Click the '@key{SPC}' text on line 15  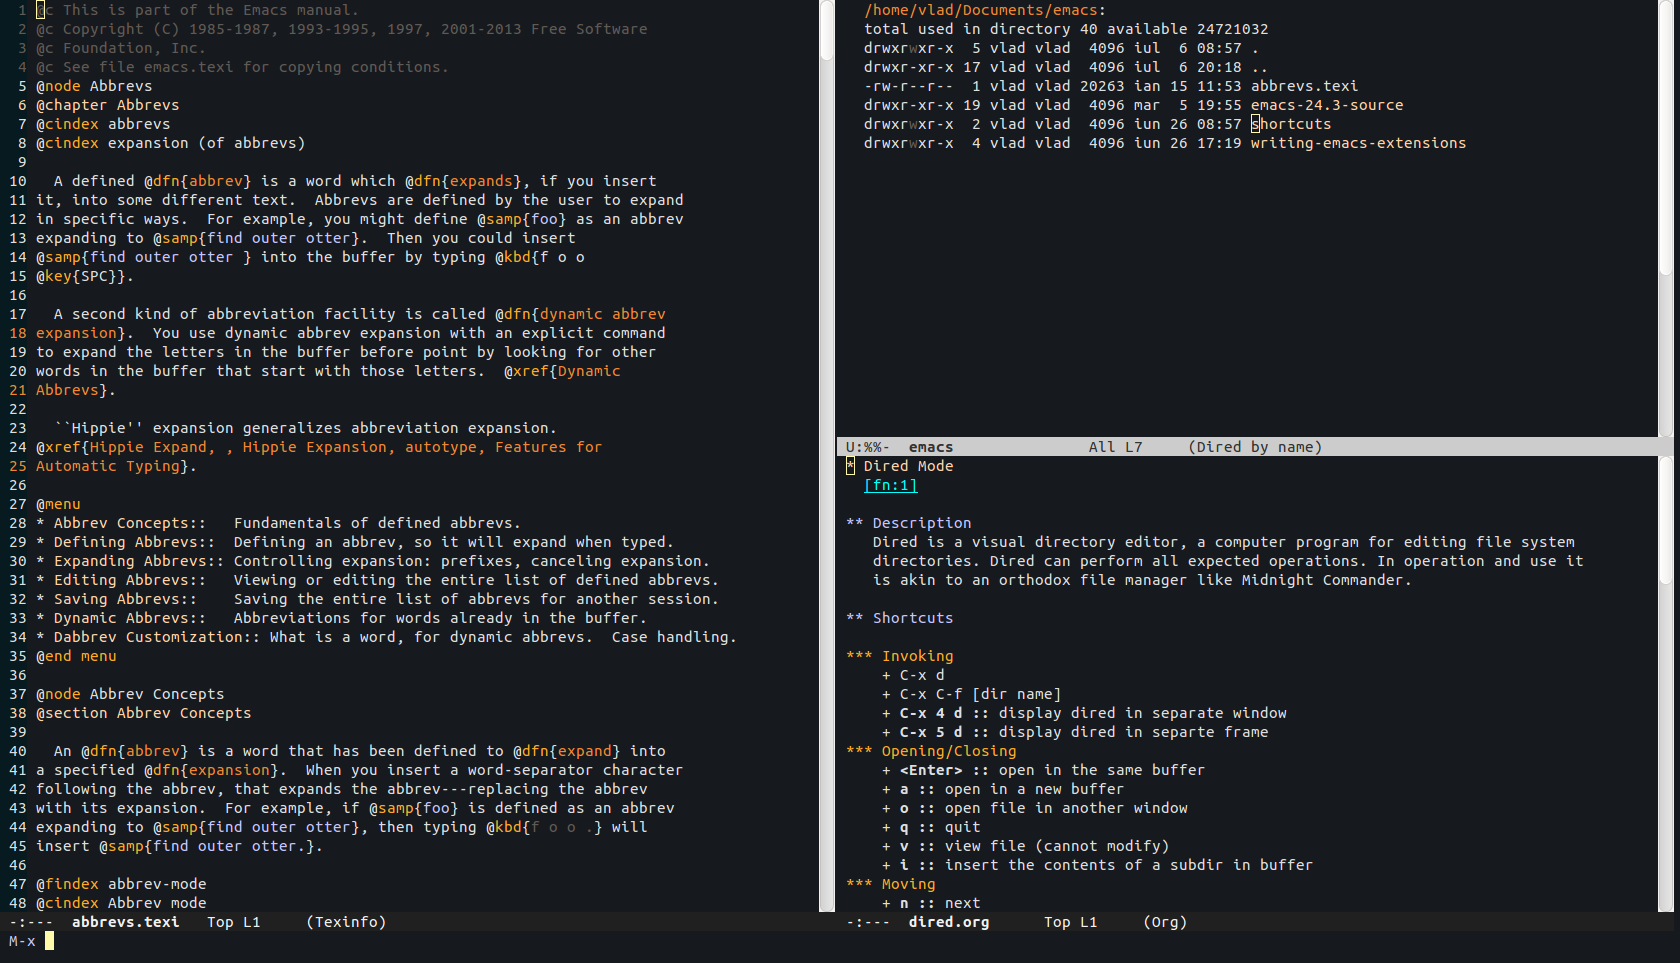[x=81, y=276]
